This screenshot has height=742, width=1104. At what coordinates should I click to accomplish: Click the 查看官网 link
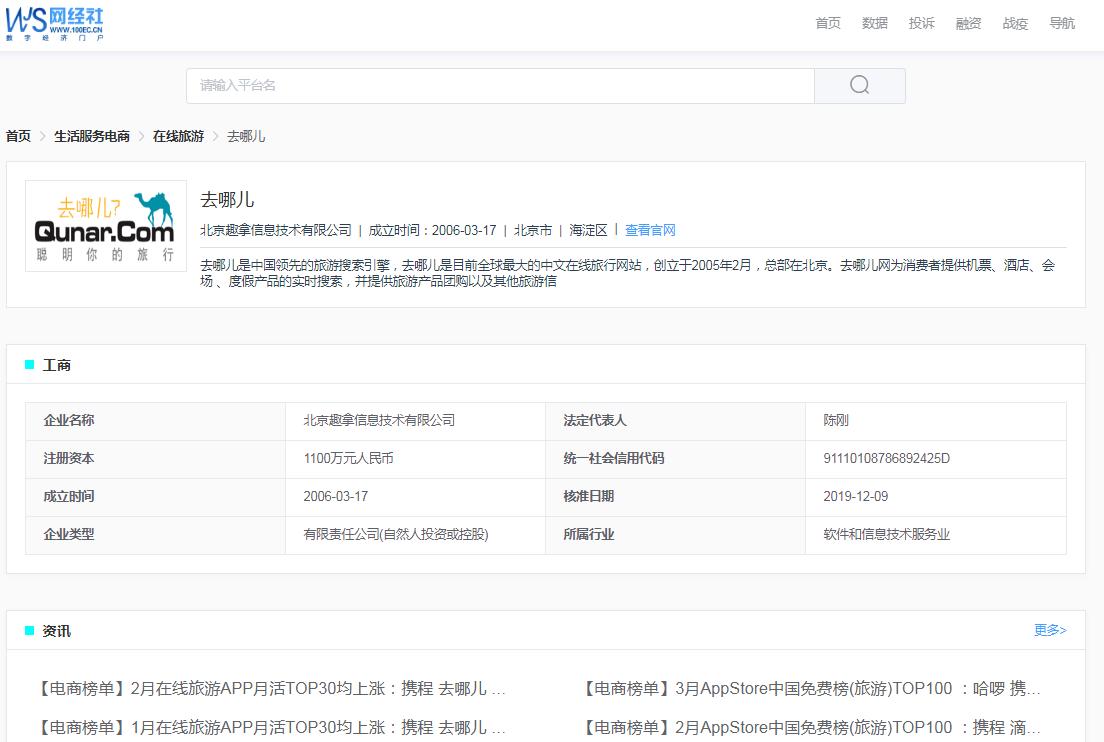650,229
